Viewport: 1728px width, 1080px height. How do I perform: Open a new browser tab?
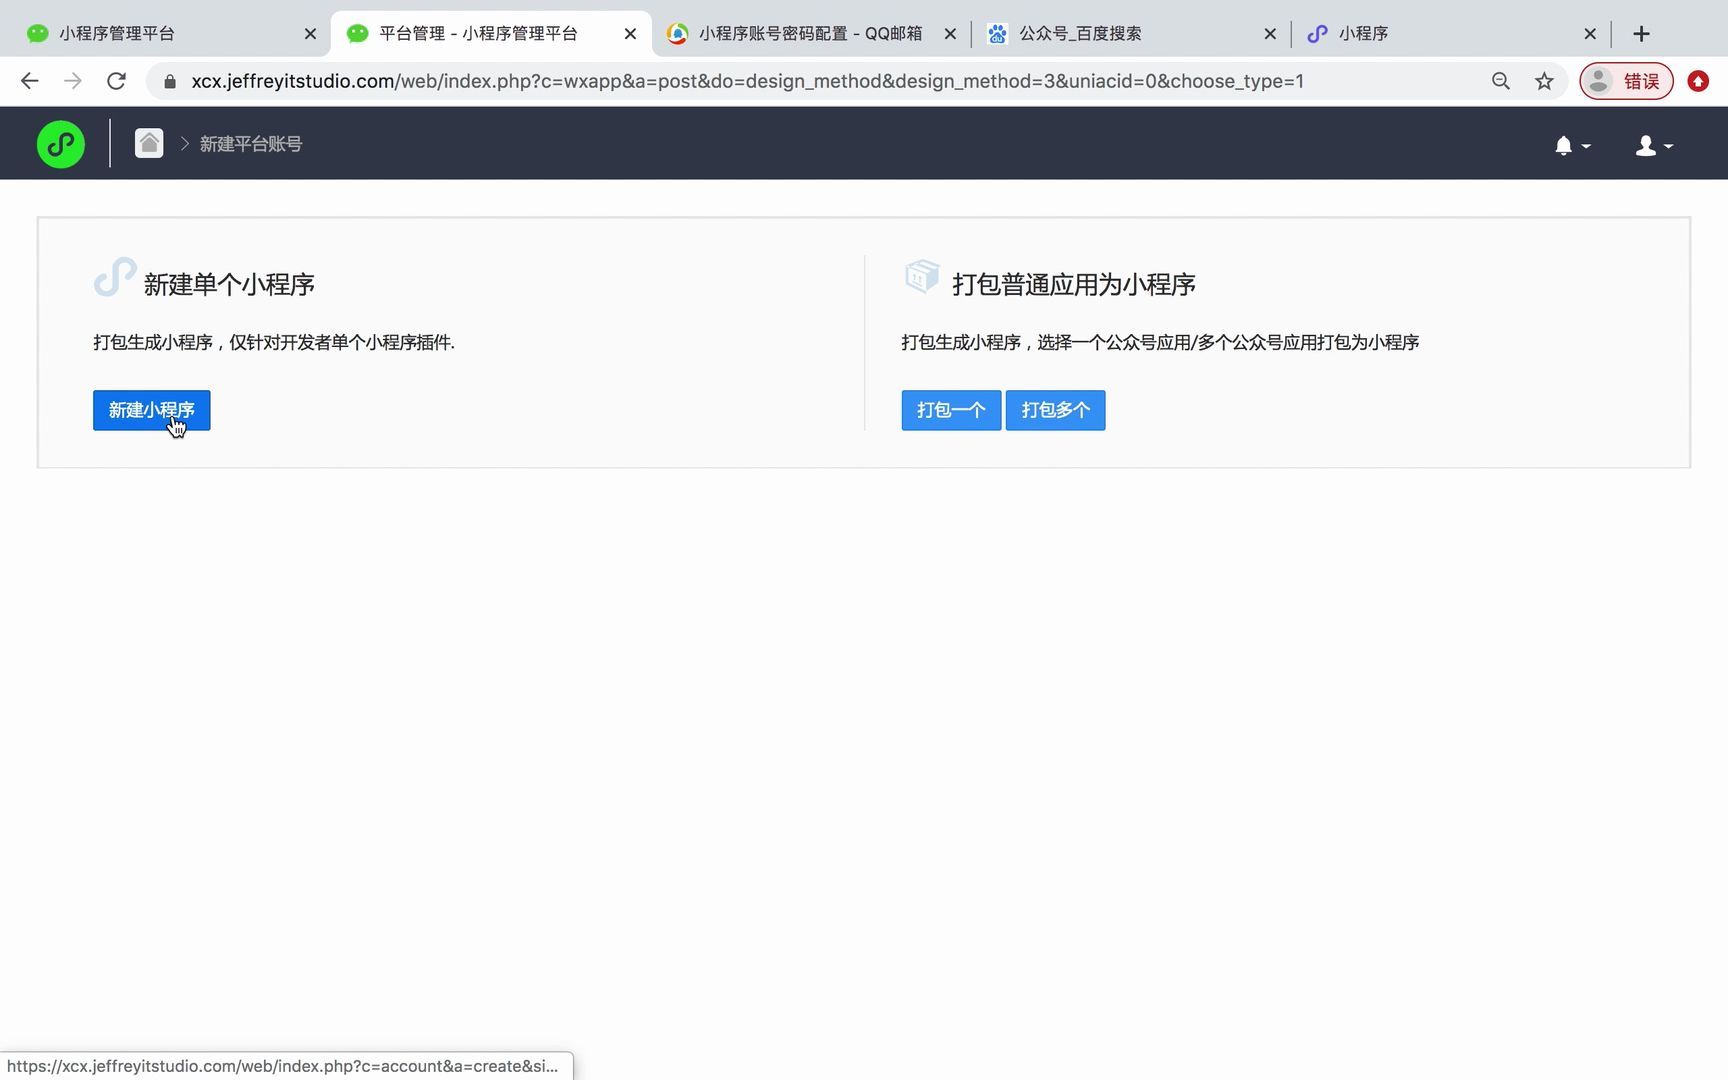(1641, 34)
